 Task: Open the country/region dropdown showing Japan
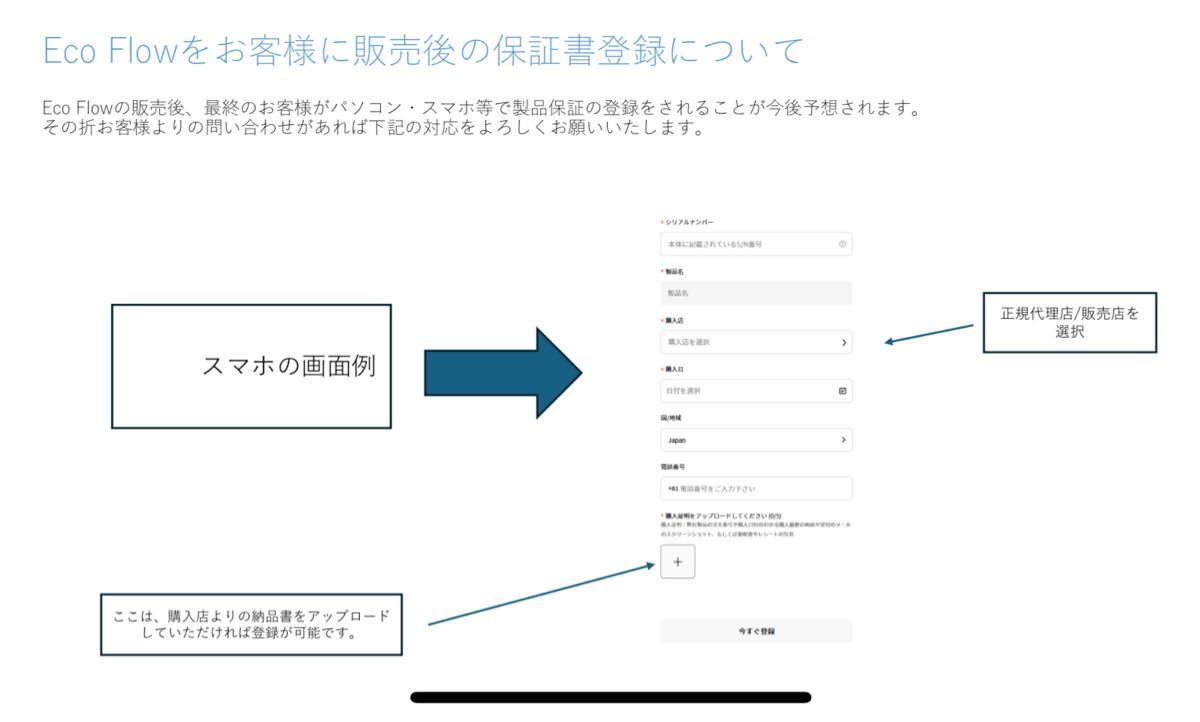[x=756, y=440]
